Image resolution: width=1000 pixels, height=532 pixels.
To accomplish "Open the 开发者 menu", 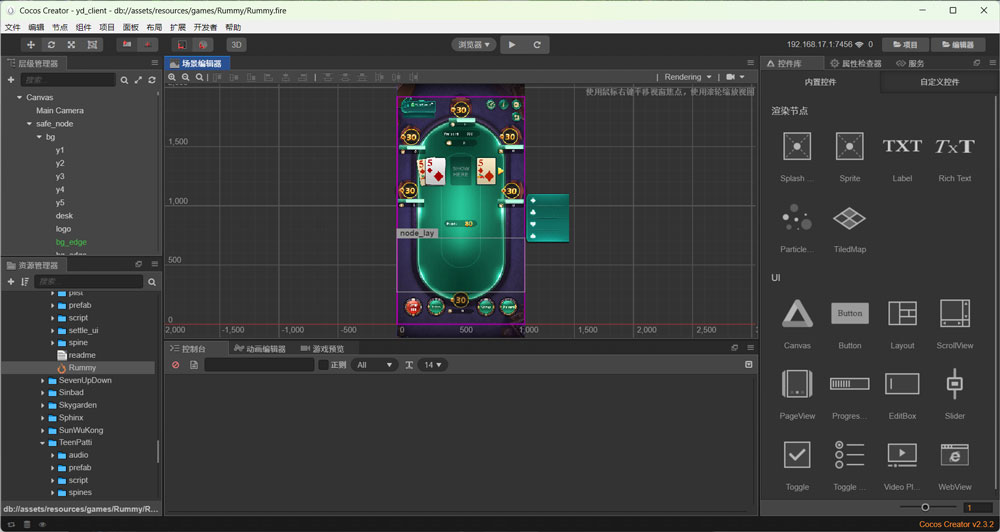I will coord(205,27).
